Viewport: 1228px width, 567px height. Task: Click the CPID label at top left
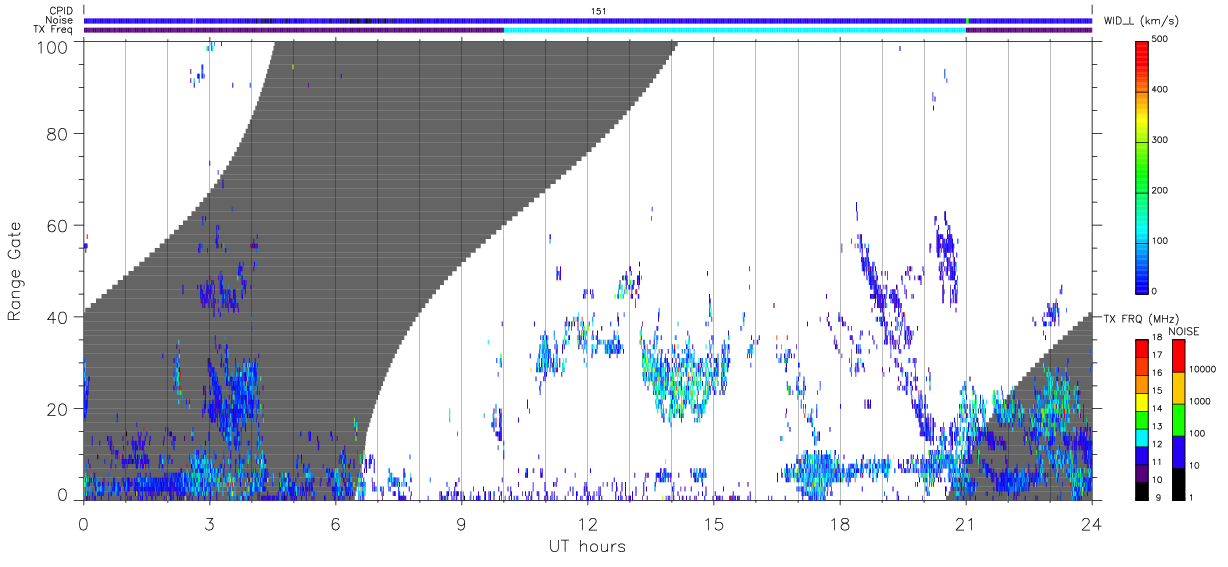(59, 11)
